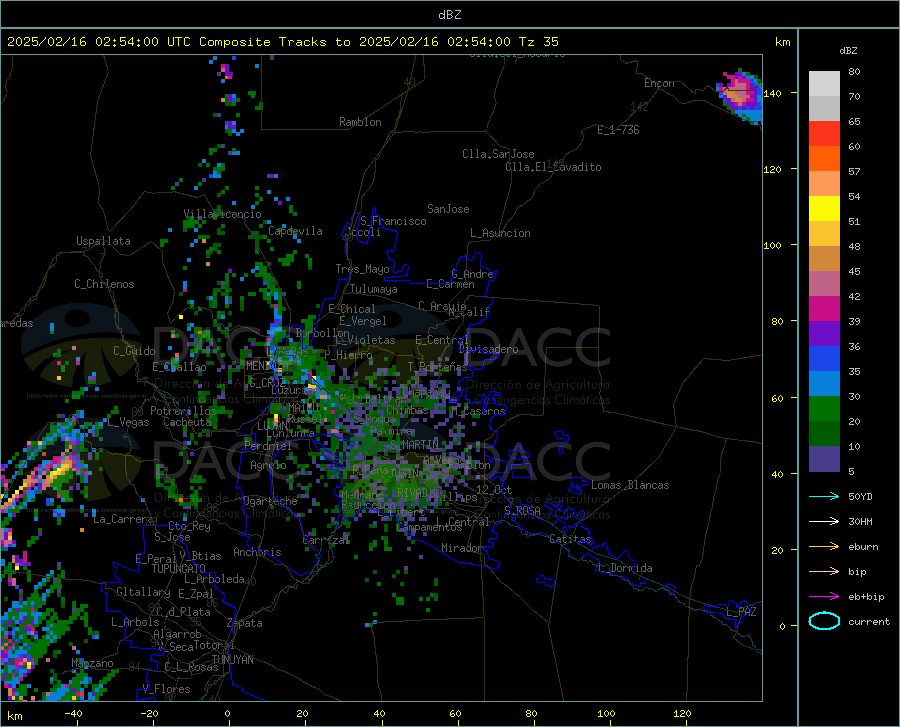Viewport: 900px width, 727px height.
Task: Click the 'Zapata' map label
Action: click(x=245, y=623)
